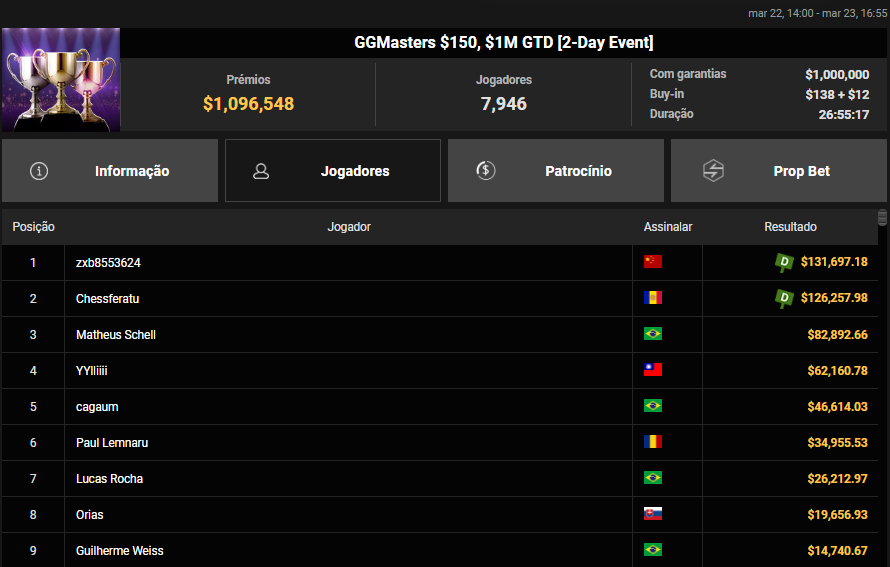This screenshot has height=567, width=890.
Task: Click the 7,946 players count
Action: point(503,104)
